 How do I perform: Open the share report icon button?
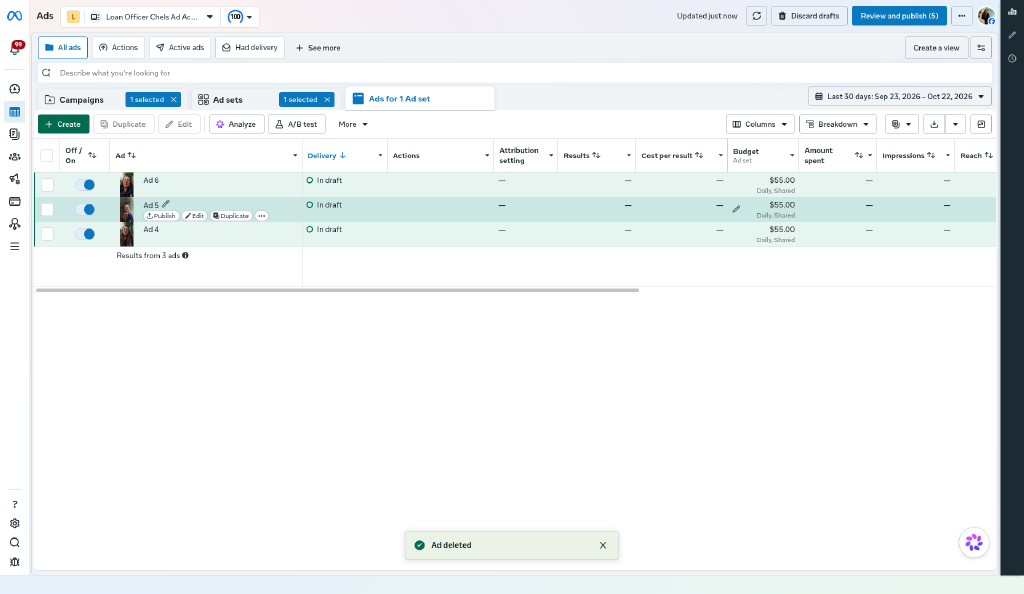(981, 124)
